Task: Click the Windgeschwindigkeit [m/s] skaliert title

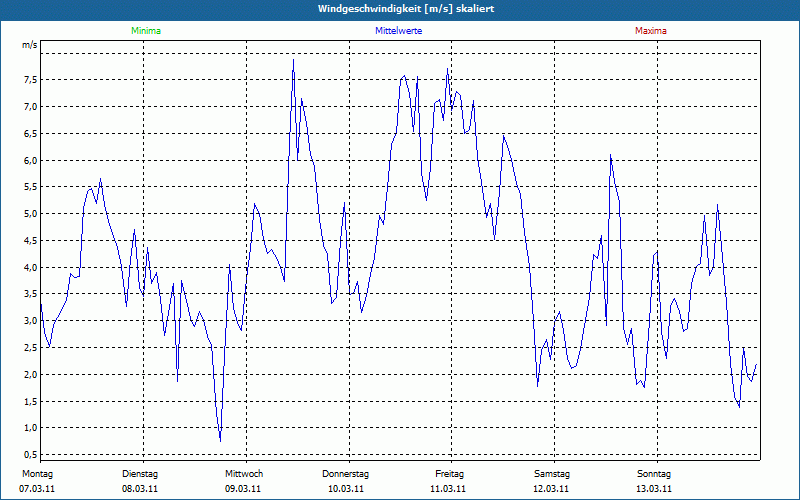Action: point(406,9)
